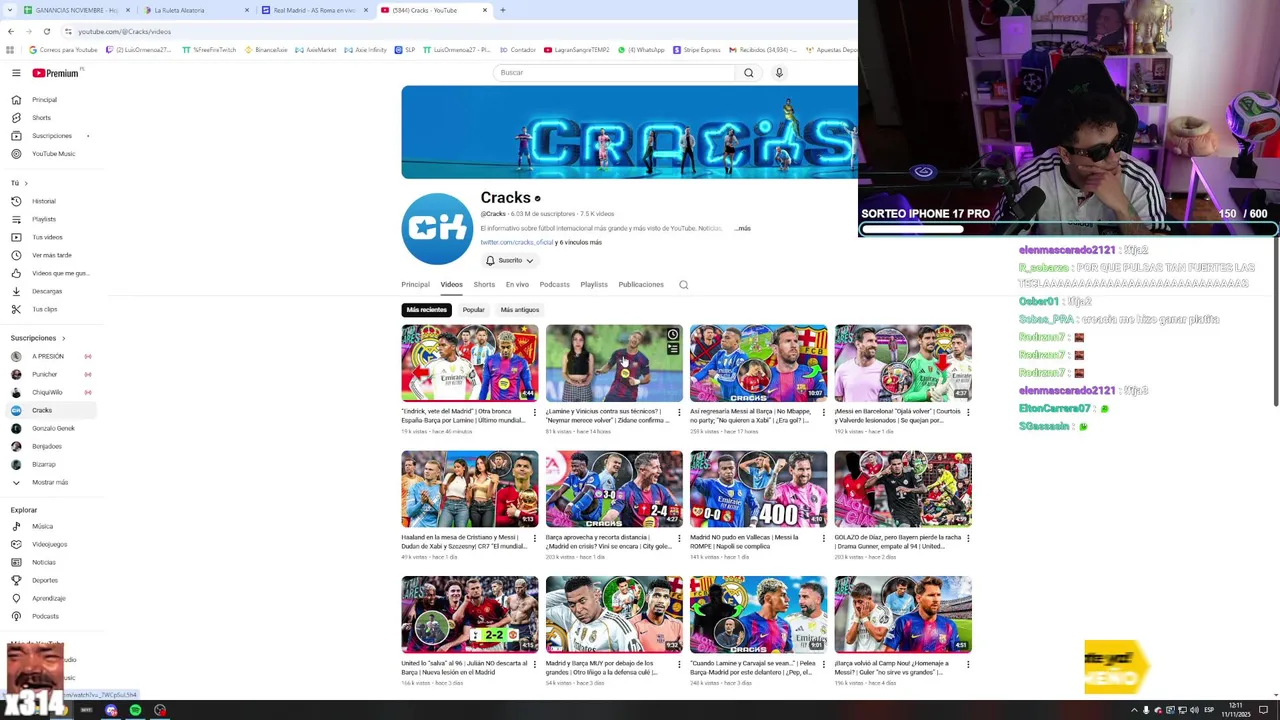Go back in browser history
Viewport: 1280px width, 720px height.
[x=10, y=31]
